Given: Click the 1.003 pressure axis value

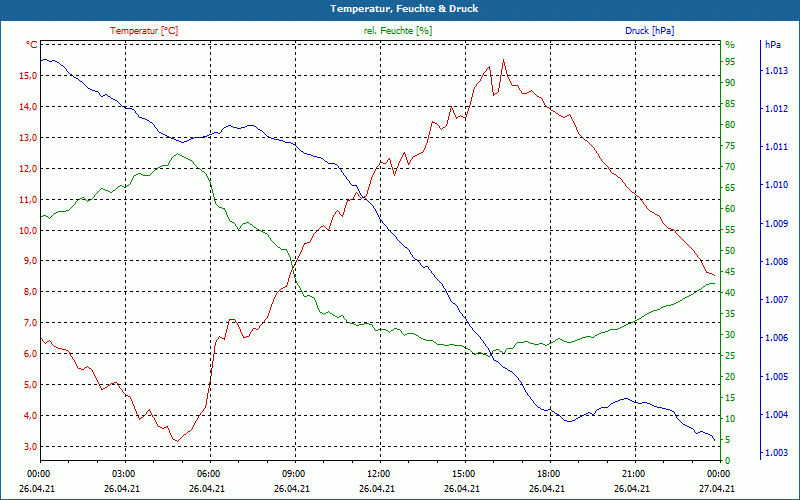Looking at the screenshot, I should [x=777, y=453].
